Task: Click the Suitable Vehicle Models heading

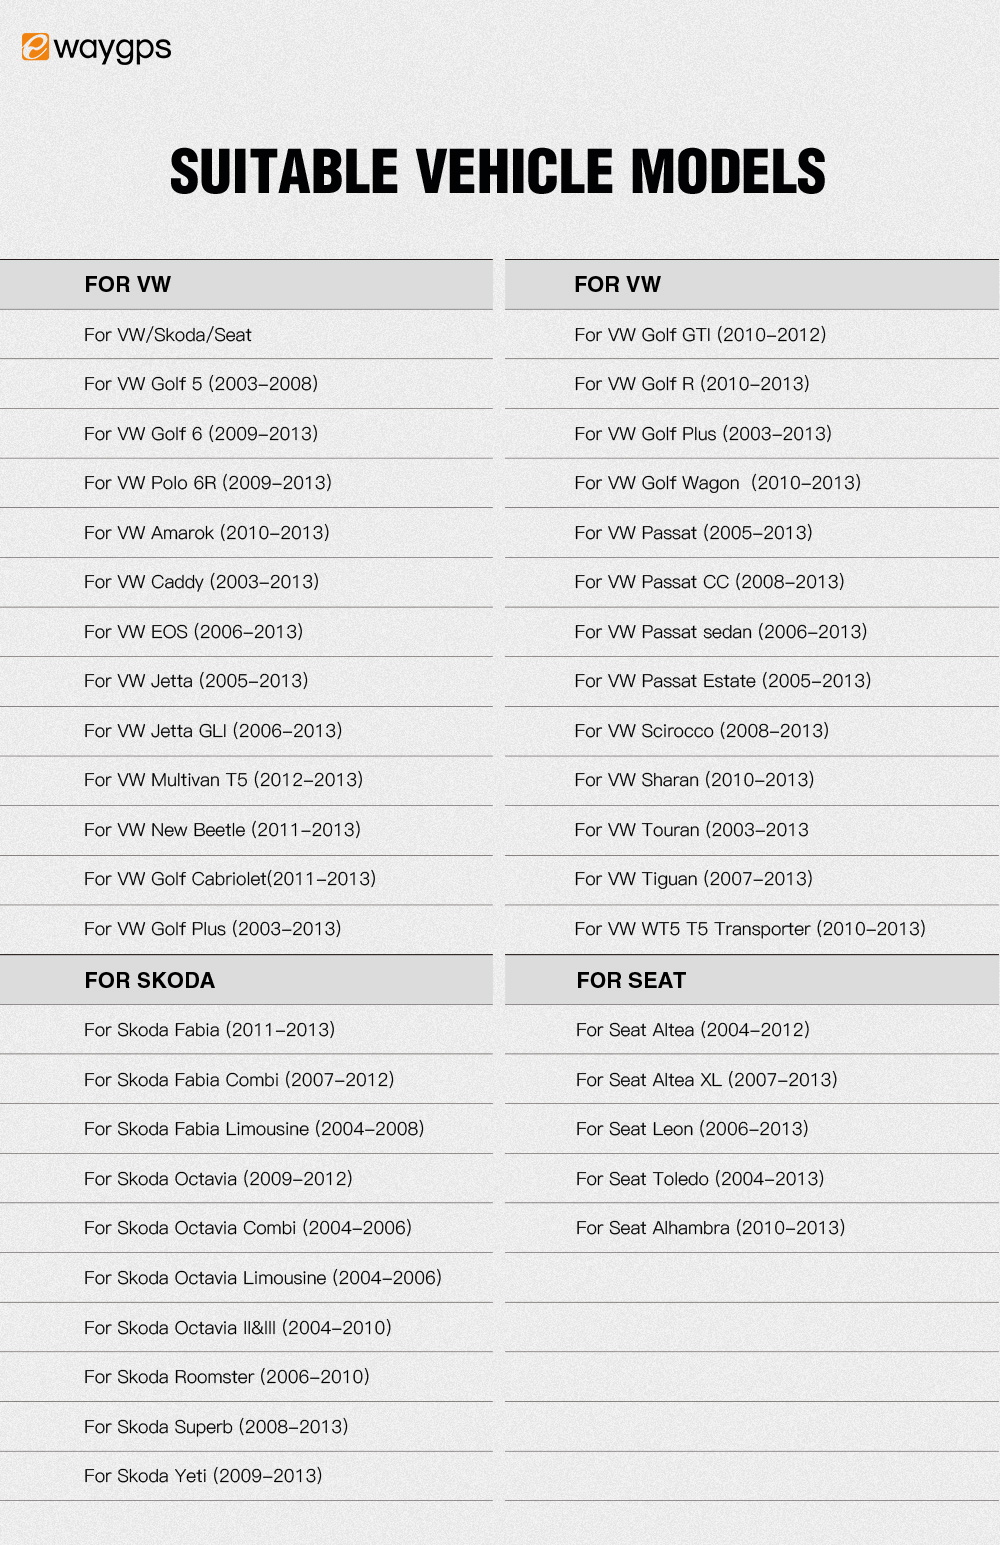Action: tap(497, 171)
